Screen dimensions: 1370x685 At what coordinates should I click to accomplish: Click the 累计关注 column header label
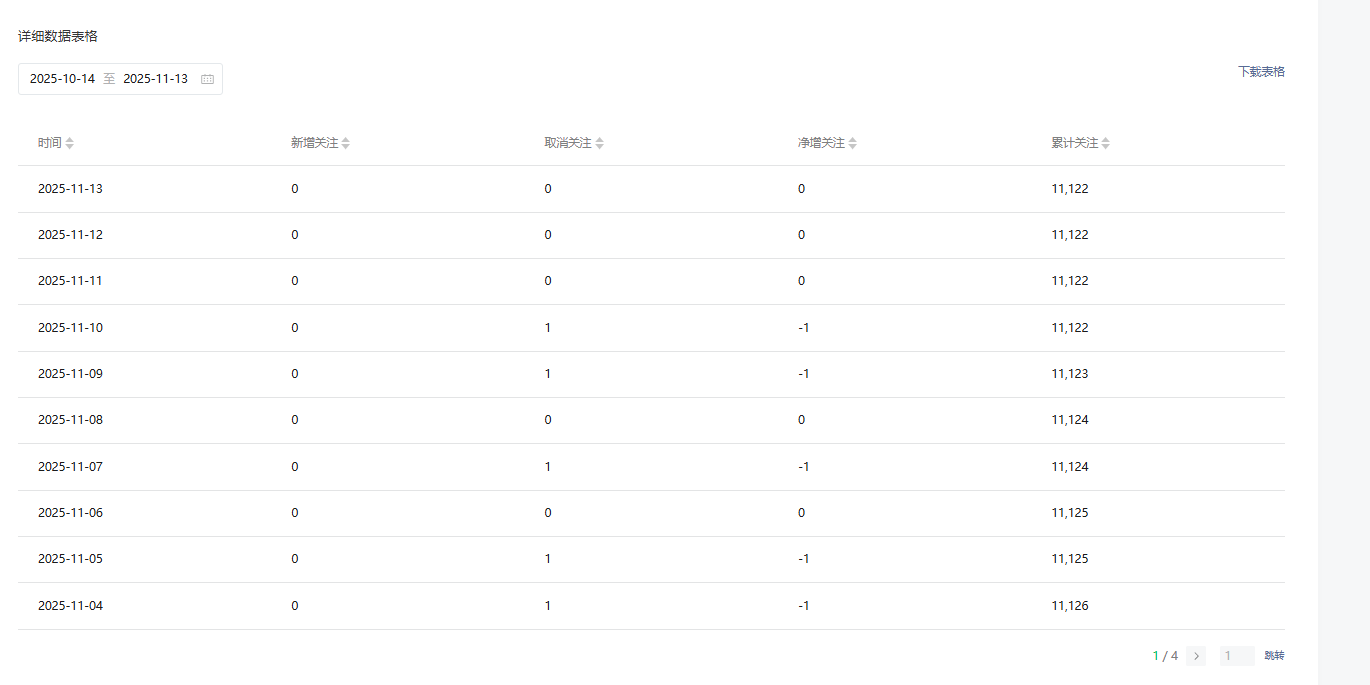[x=1074, y=143]
